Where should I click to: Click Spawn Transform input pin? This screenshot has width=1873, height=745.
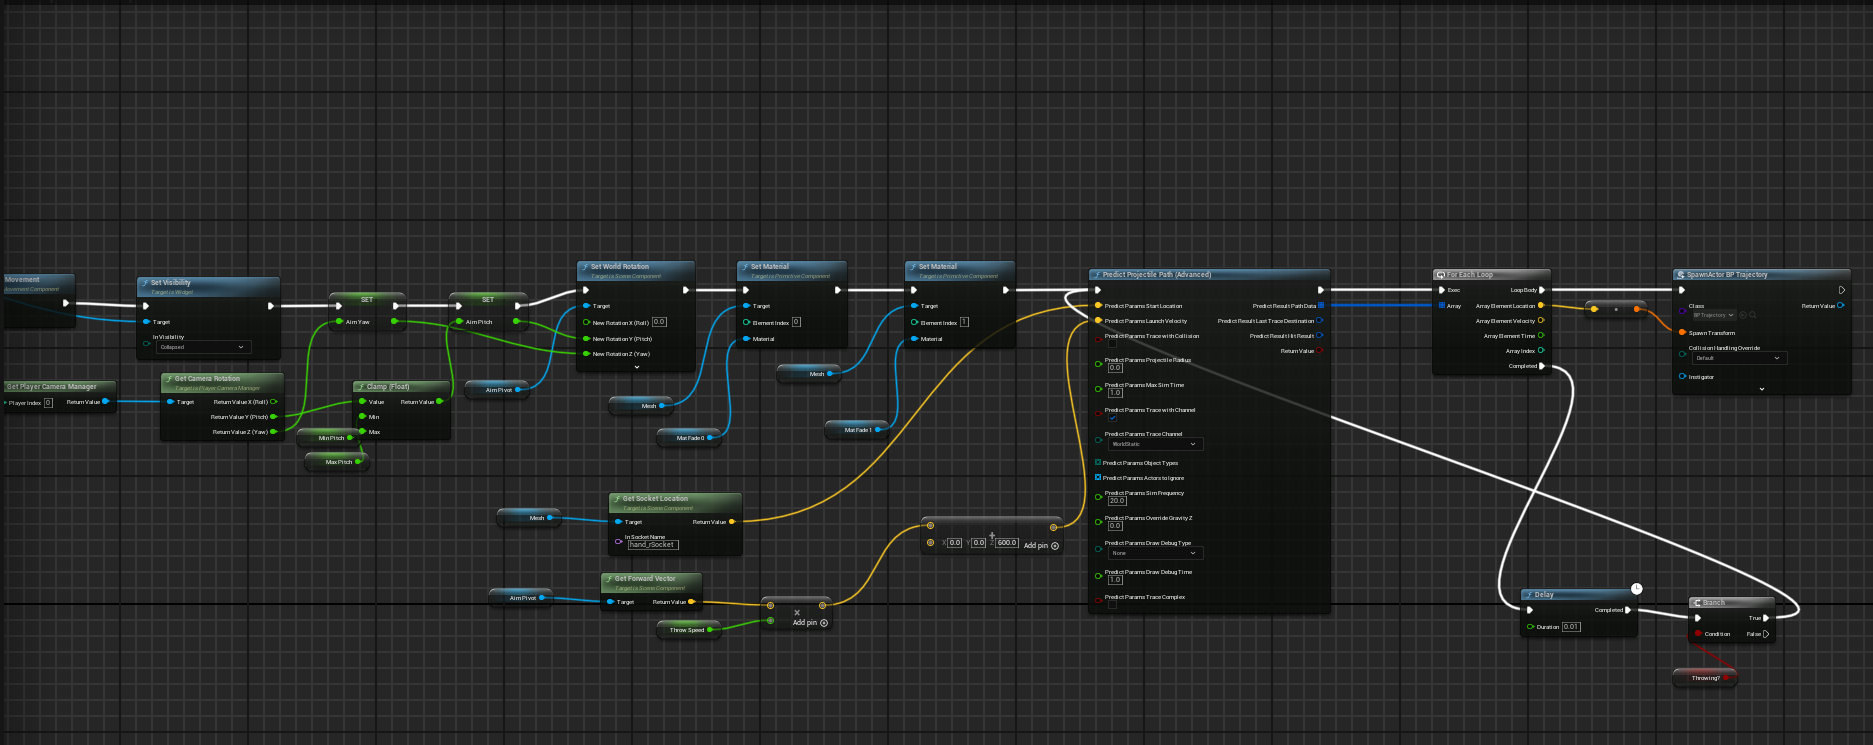pyautogui.click(x=1682, y=332)
